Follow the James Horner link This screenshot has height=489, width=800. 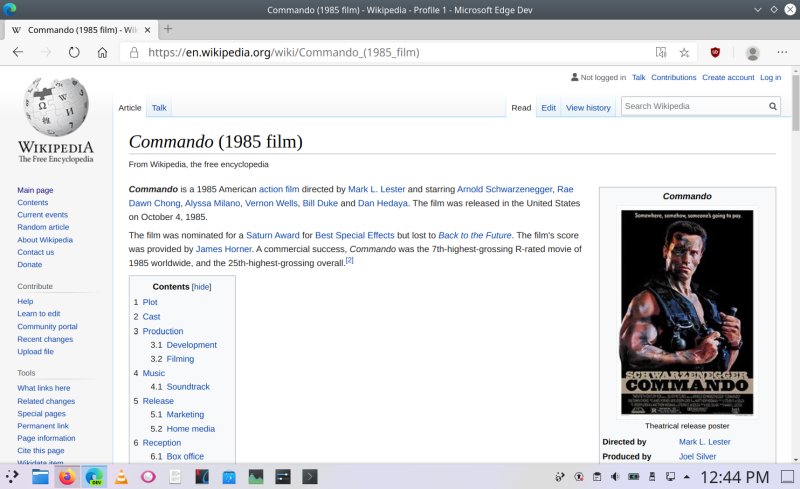point(223,249)
